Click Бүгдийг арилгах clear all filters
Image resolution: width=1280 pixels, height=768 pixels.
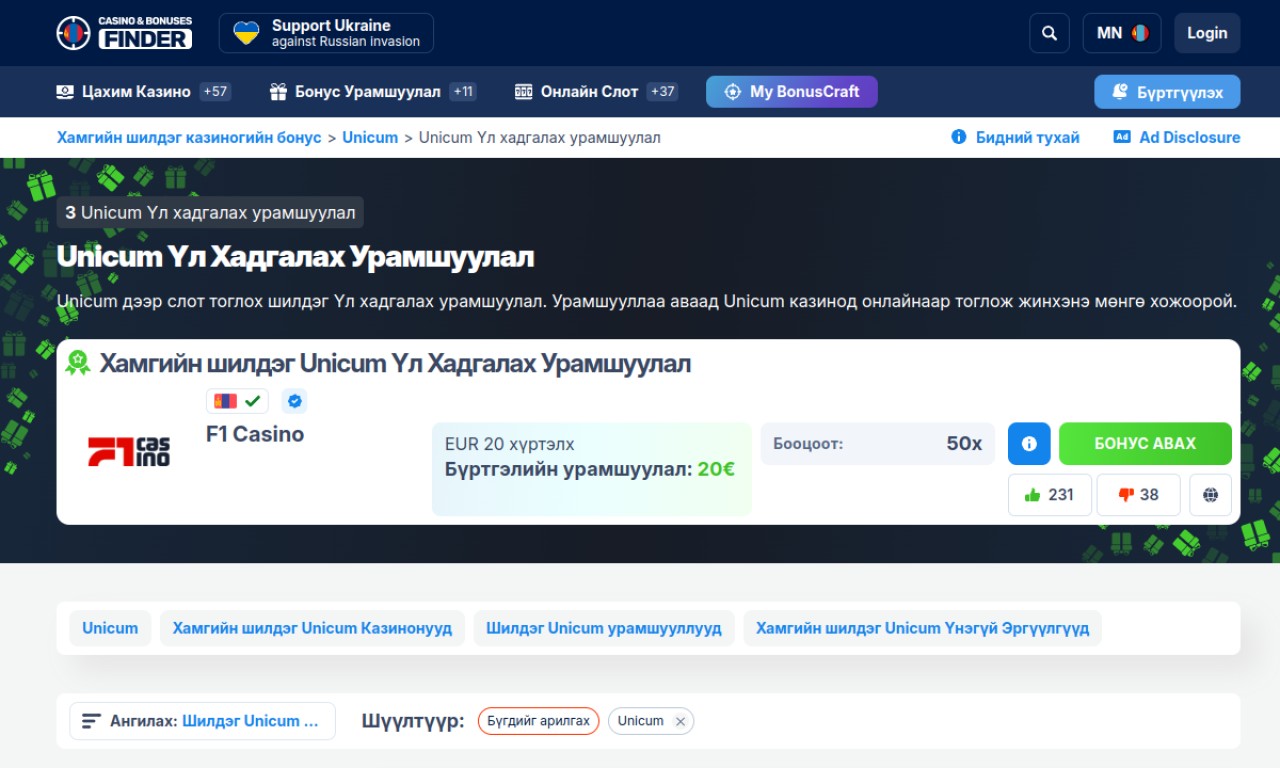pos(538,721)
